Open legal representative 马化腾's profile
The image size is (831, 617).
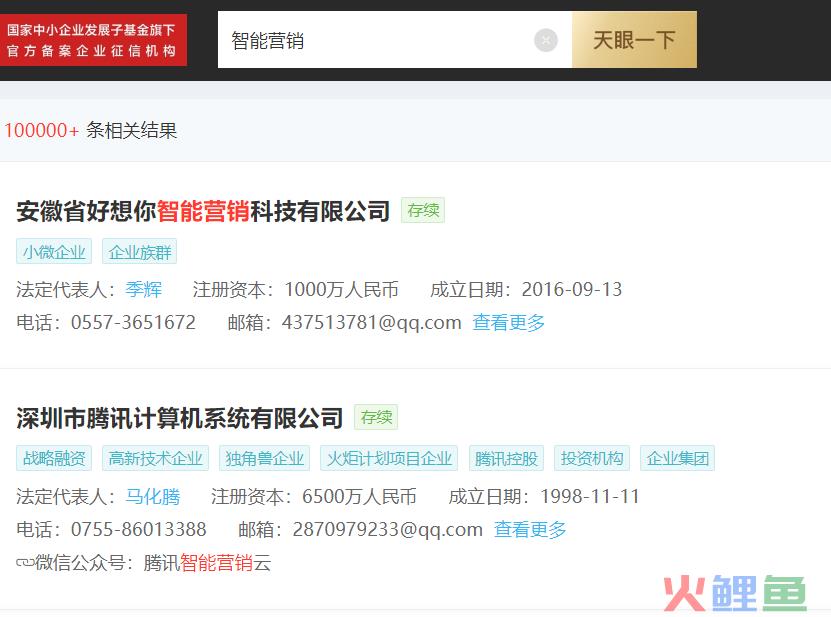[153, 497]
